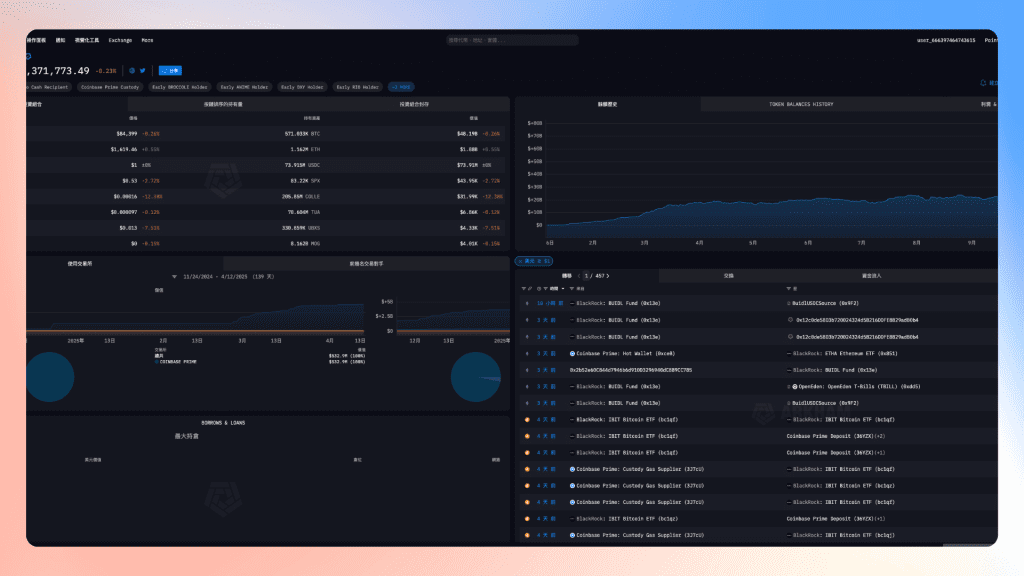
Task: Open the 11/24/2024 - 4/12/2025 date range dropdown
Action: (x=223, y=277)
